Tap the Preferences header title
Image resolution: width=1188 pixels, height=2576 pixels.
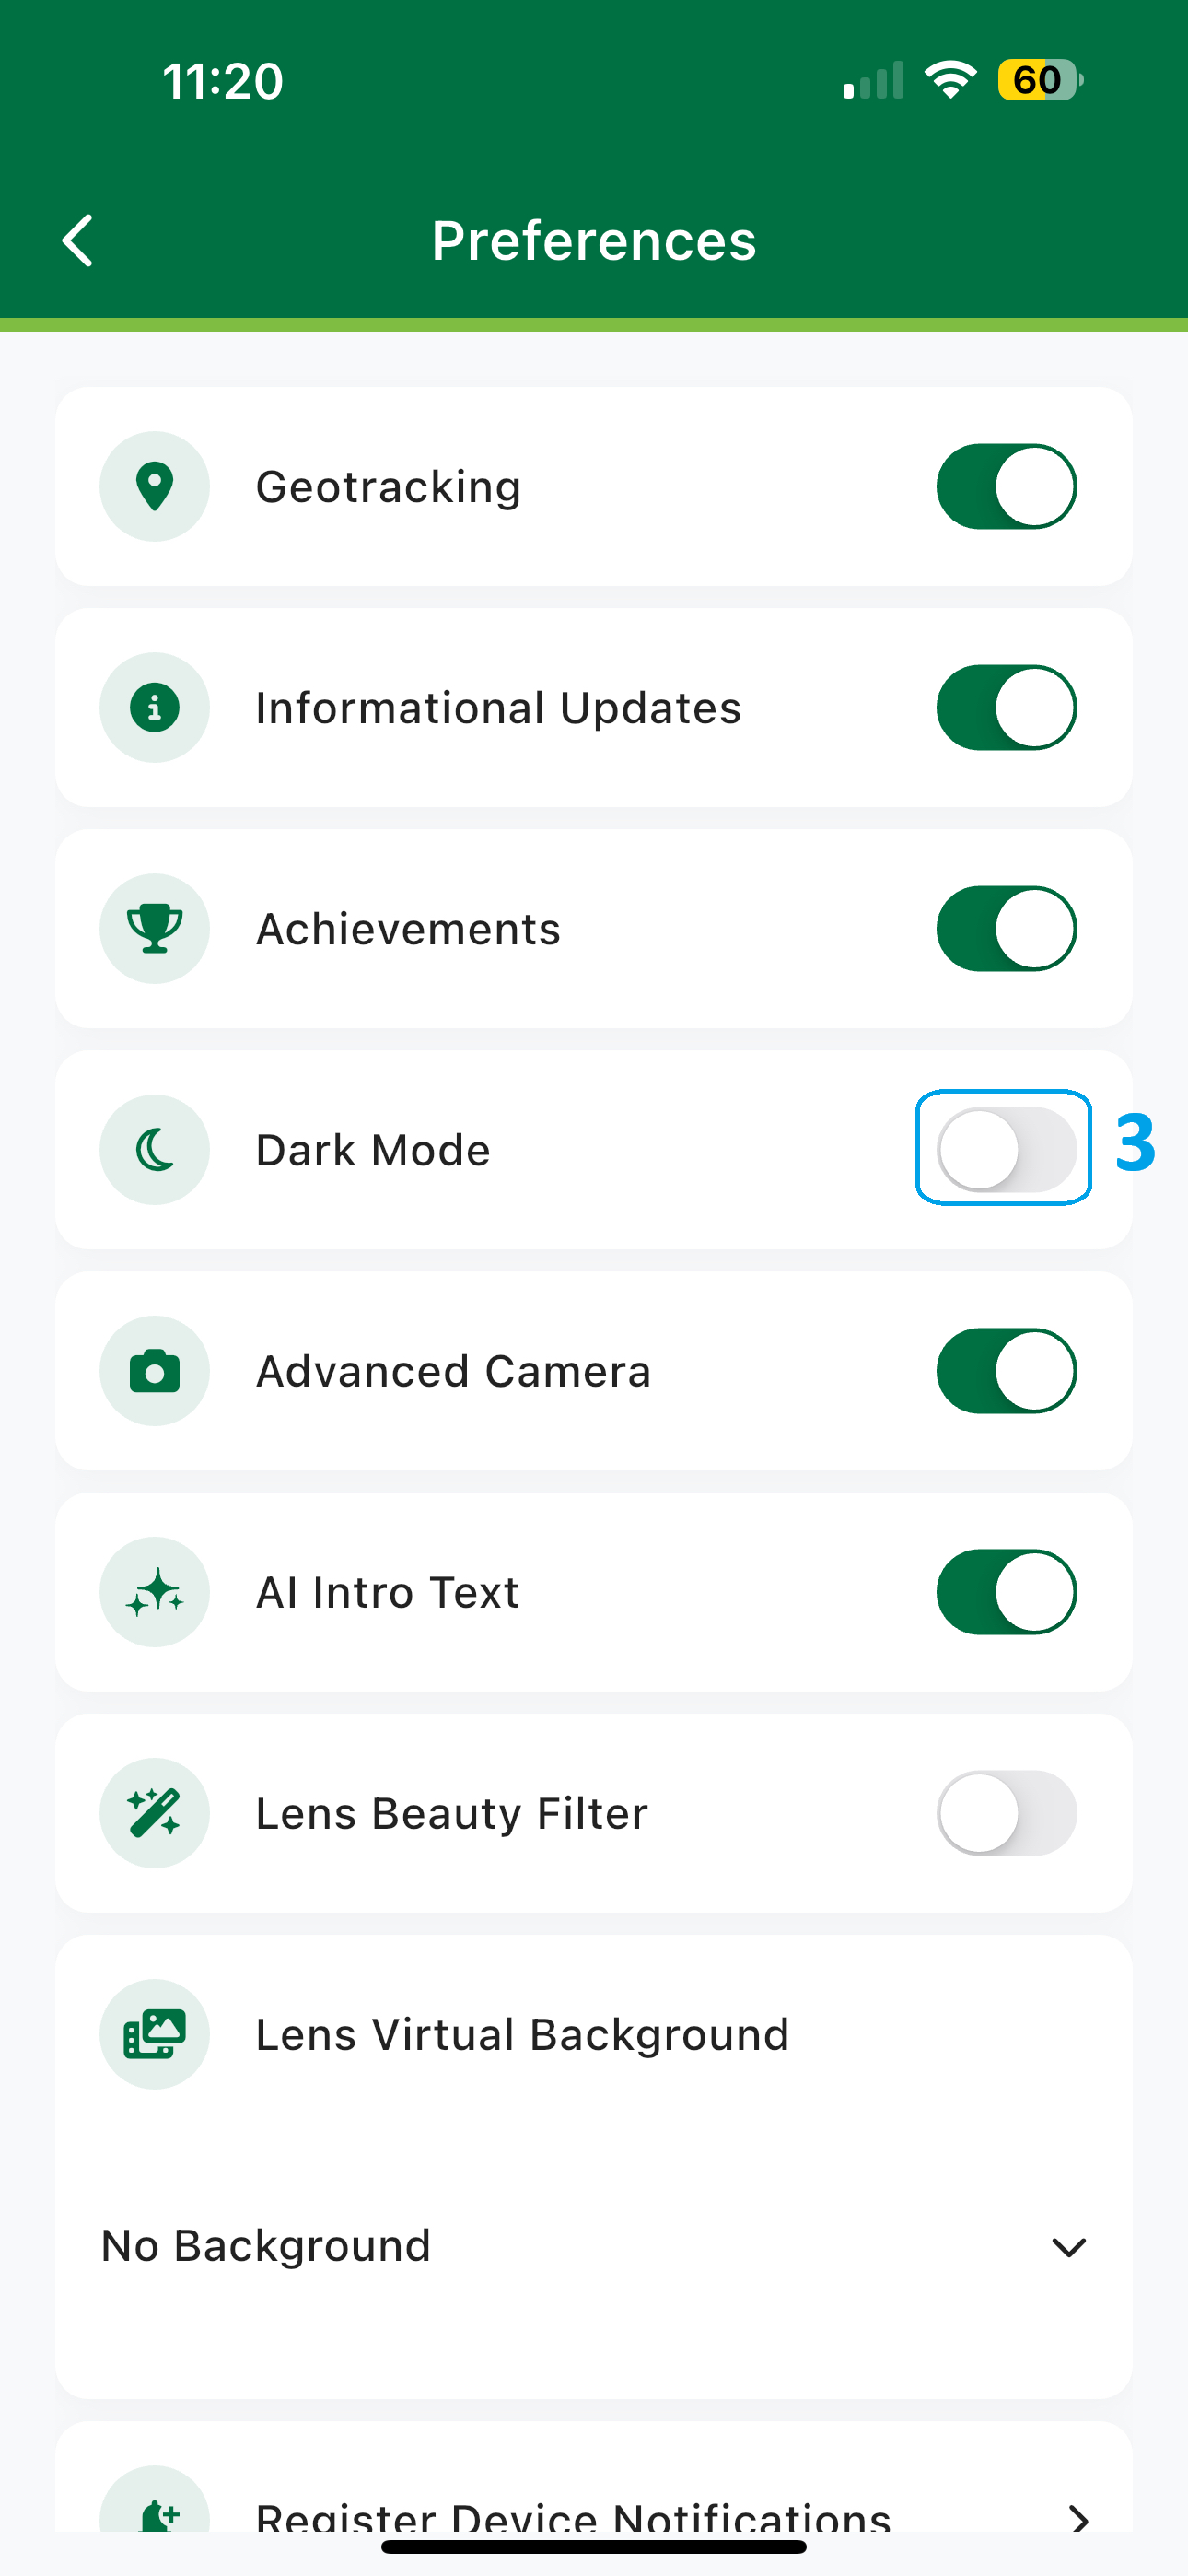point(594,241)
